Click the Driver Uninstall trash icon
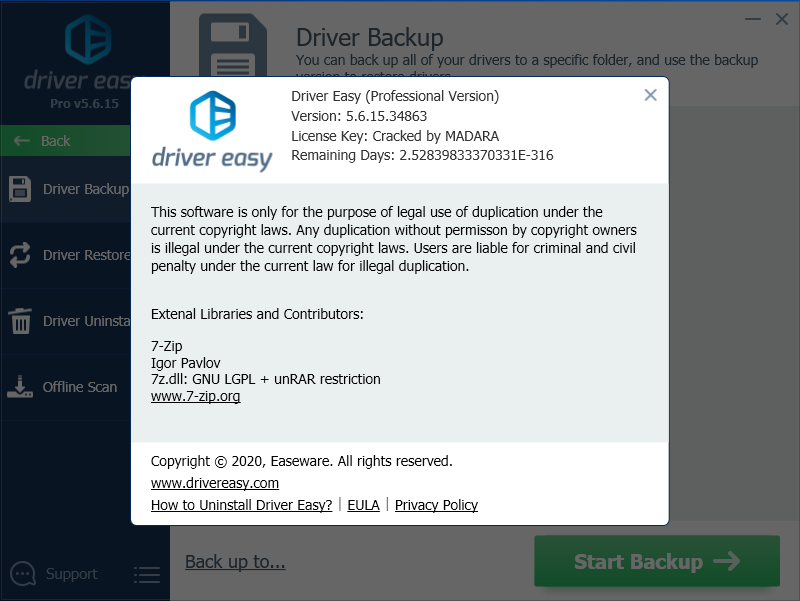The width and height of the screenshot is (800, 601). 20,321
